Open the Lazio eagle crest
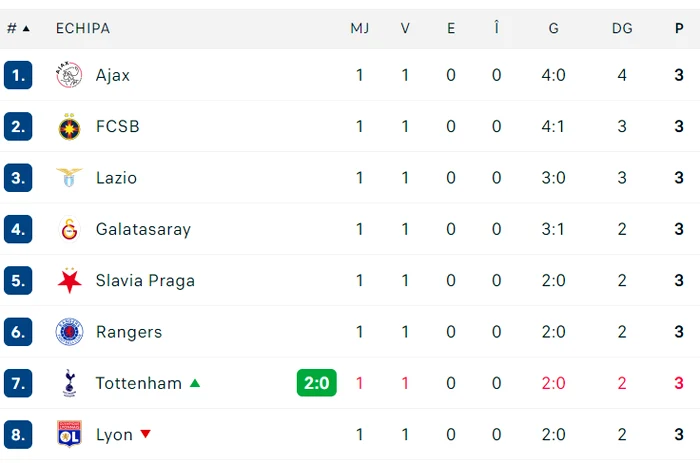Screen dimensions: 700x463 pyautogui.click(x=69, y=178)
